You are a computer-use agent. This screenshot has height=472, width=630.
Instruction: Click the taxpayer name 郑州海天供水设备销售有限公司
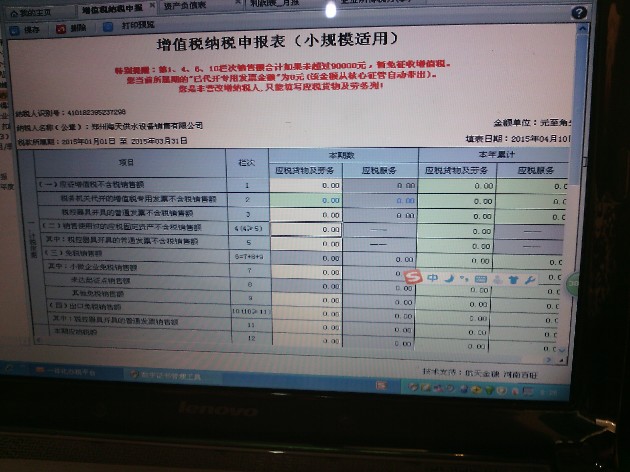(147, 126)
